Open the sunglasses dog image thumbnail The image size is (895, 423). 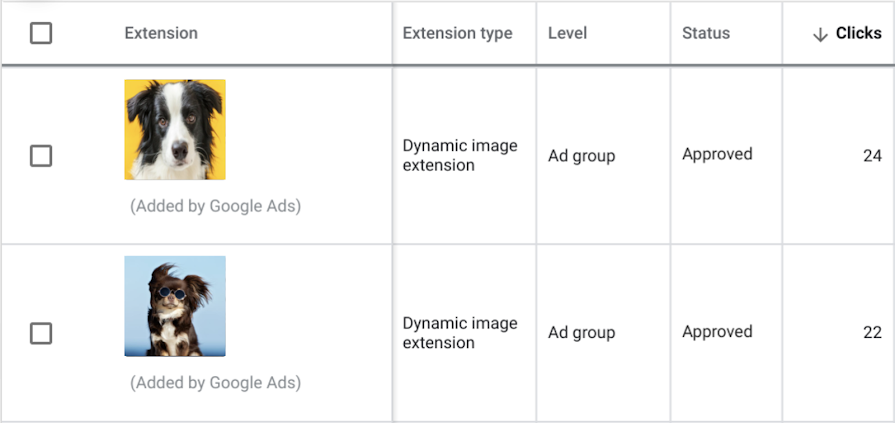click(175, 306)
